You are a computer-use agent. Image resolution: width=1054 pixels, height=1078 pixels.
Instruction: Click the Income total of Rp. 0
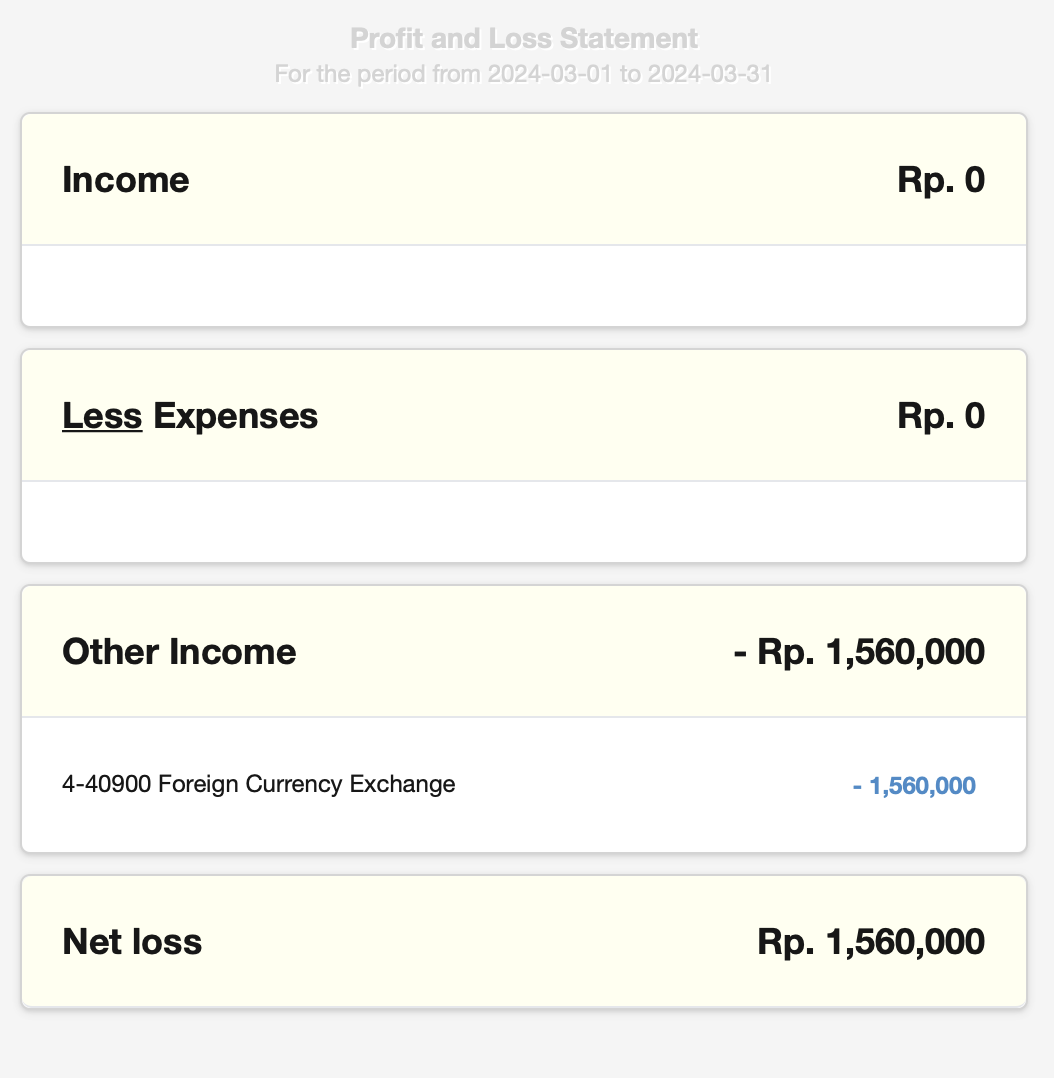pos(940,180)
